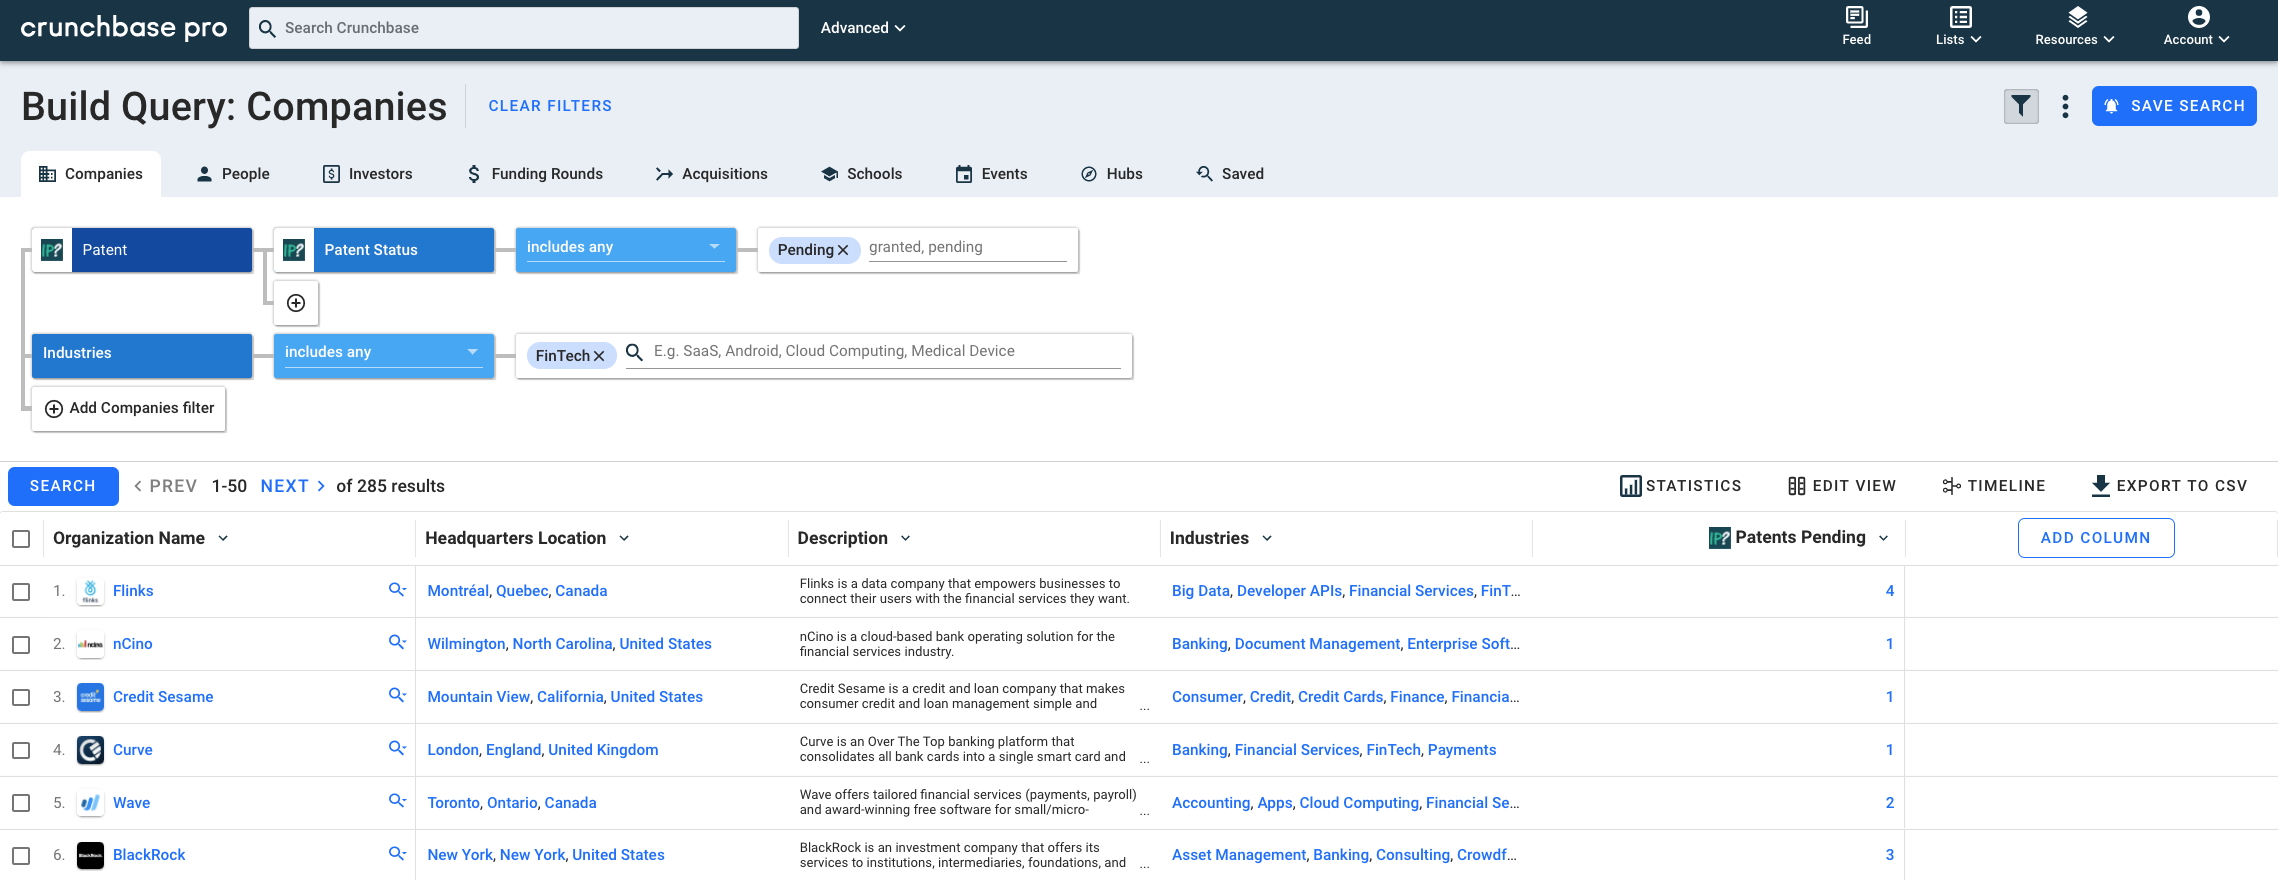Screen dimensions: 2278x880
Task: Check the Credit Sesame row checkbox
Action: point(21,697)
